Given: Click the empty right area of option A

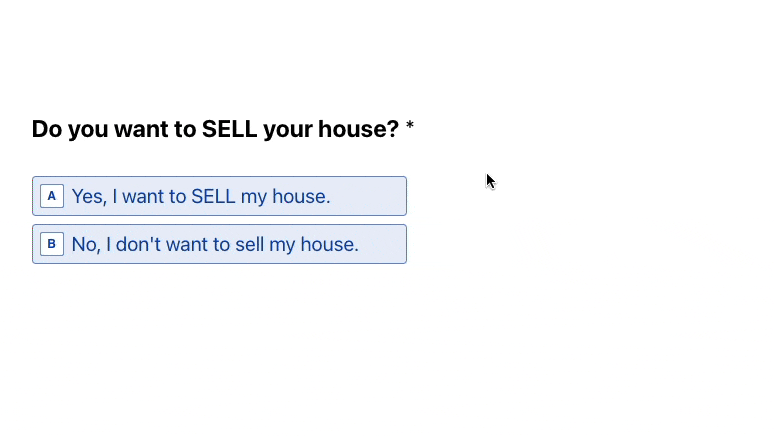Looking at the screenshot, I should [x=368, y=196].
